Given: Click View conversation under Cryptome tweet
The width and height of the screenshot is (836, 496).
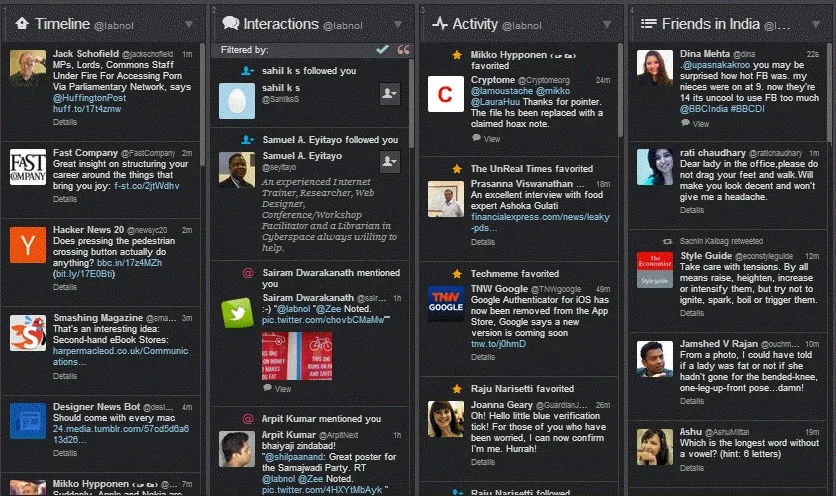Looking at the screenshot, I should point(486,139).
